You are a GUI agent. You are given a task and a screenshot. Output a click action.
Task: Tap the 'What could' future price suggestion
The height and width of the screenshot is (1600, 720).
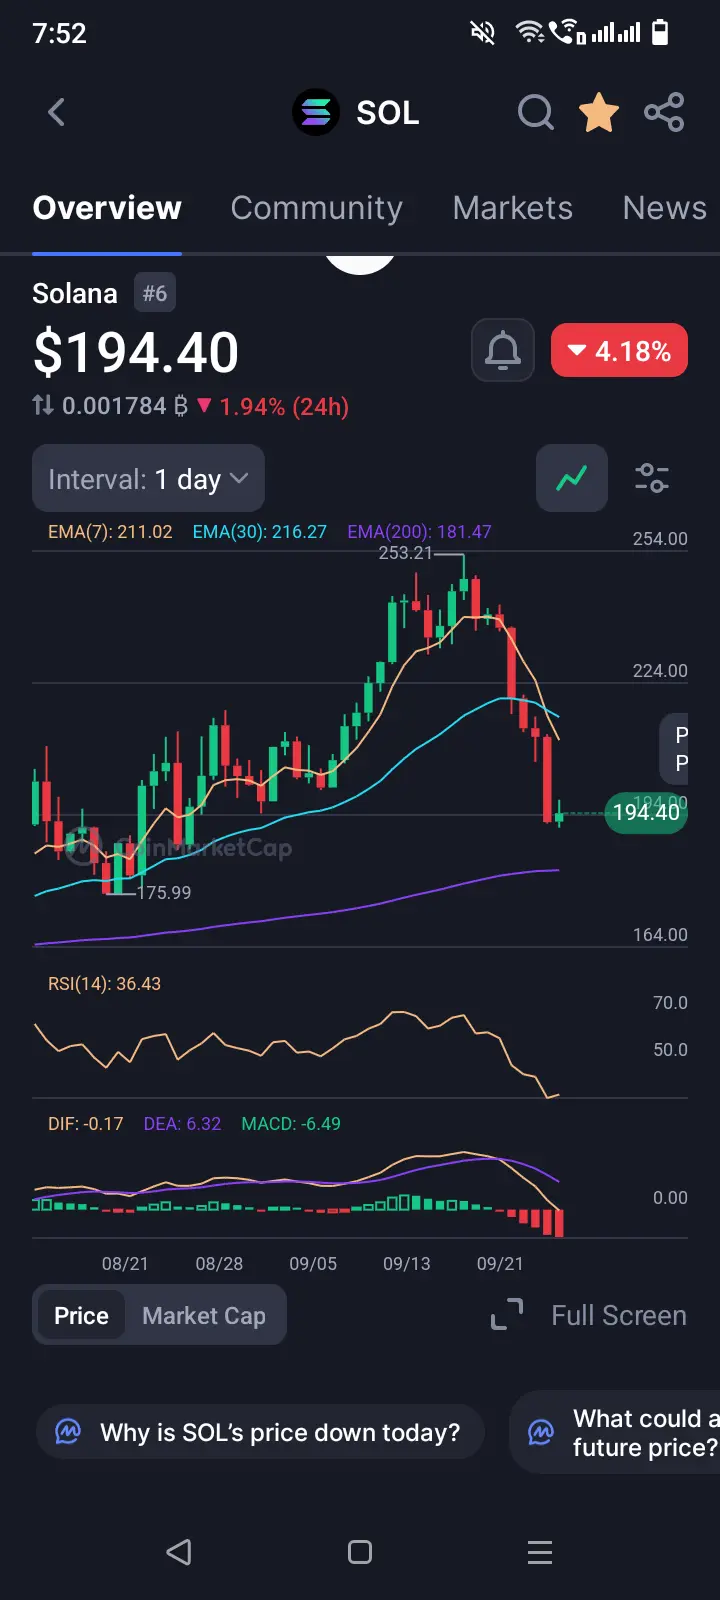pos(615,1432)
